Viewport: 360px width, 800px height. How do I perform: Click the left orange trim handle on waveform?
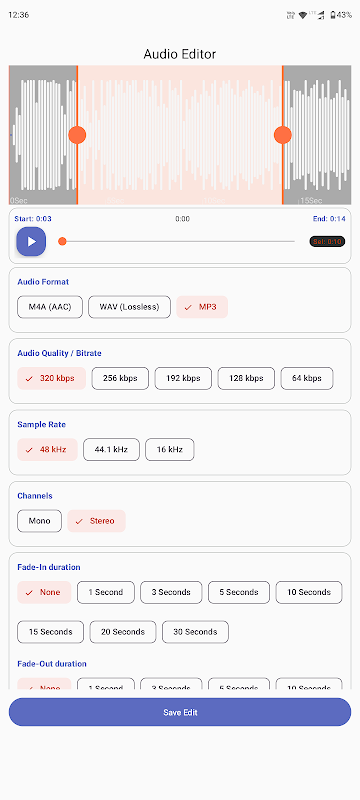click(x=77, y=135)
